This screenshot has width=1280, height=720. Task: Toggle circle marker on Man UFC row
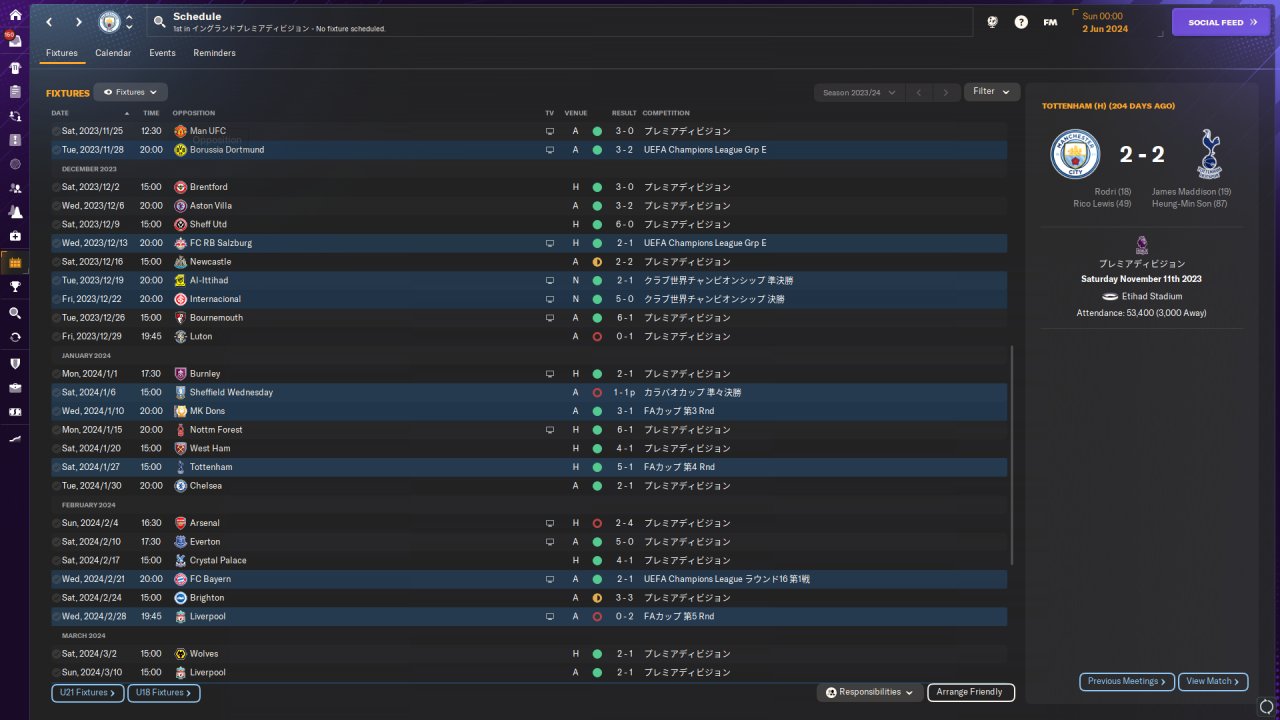pos(56,131)
